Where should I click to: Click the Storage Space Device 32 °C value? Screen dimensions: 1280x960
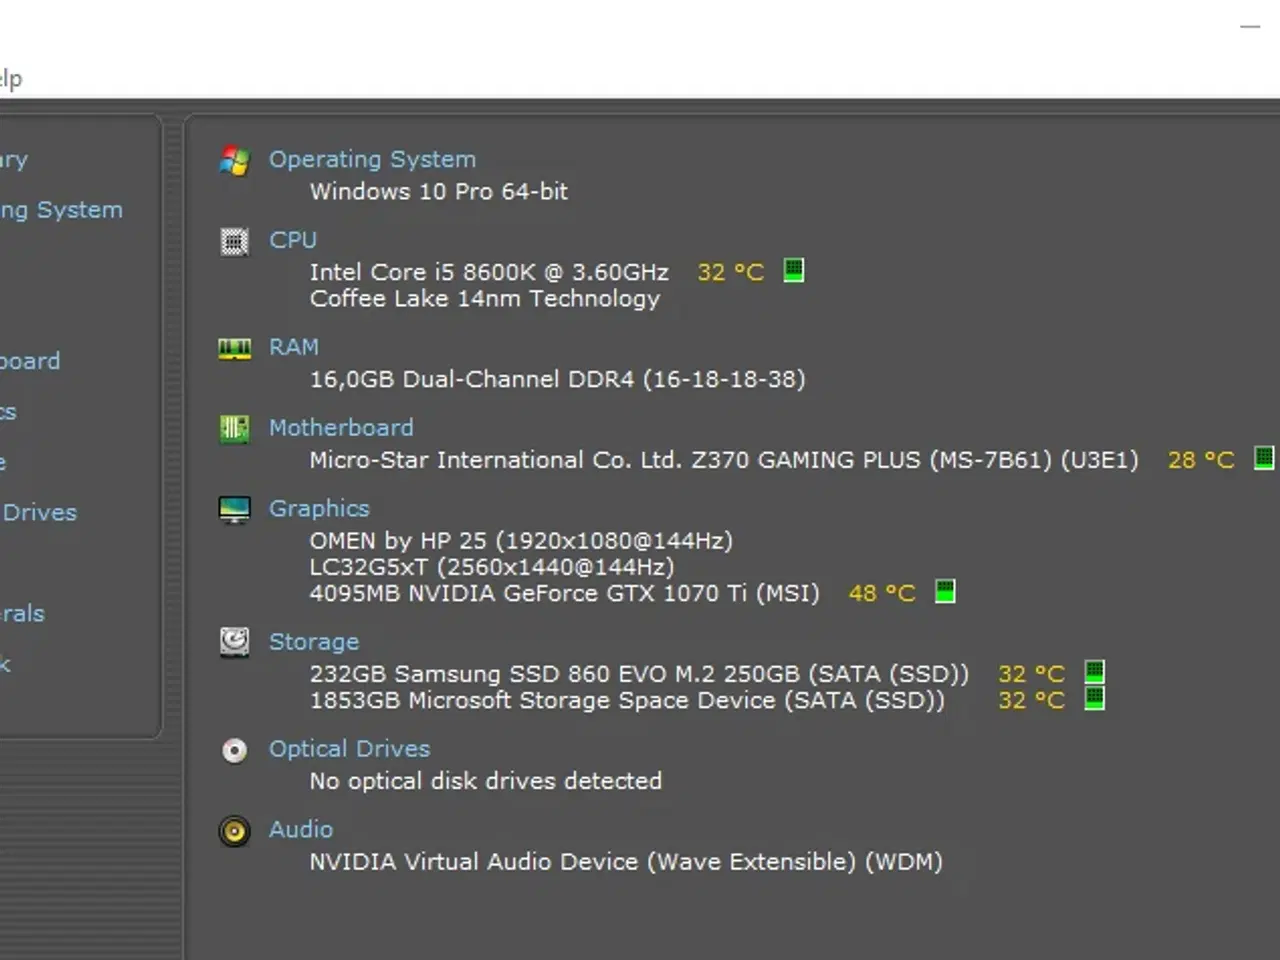tap(1032, 700)
